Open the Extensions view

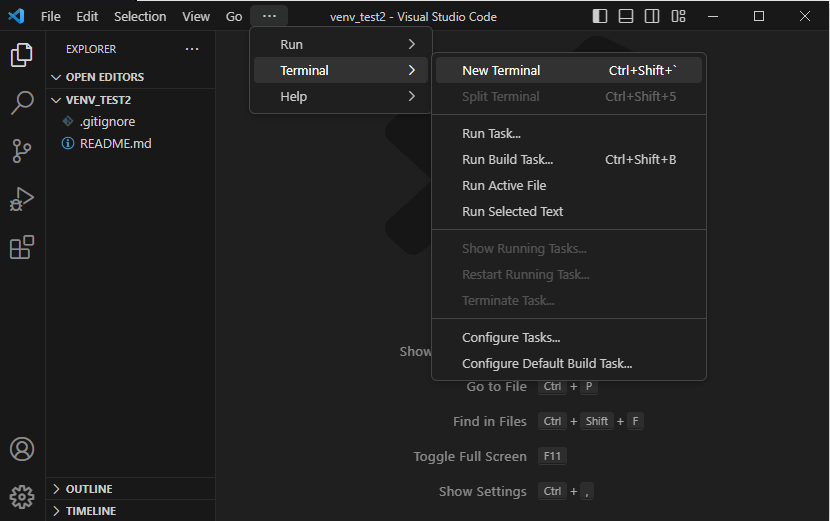[x=22, y=247]
